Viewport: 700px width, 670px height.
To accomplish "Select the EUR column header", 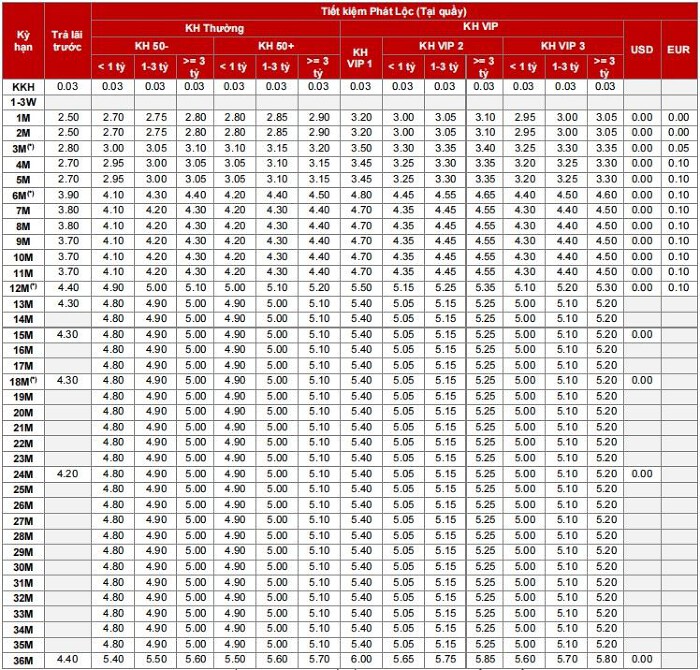I will [x=679, y=50].
